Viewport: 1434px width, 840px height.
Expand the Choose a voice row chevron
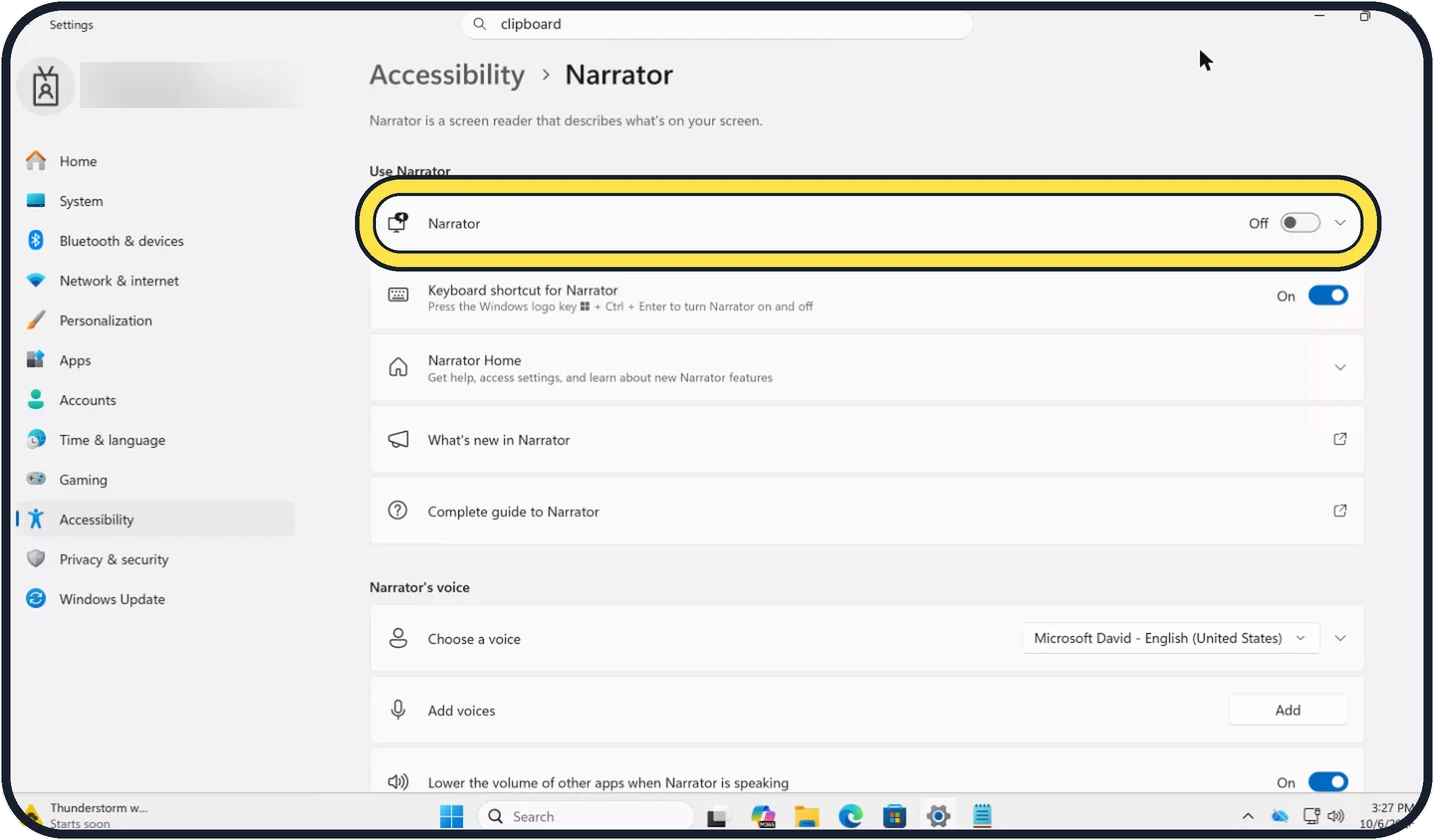(1341, 638)
